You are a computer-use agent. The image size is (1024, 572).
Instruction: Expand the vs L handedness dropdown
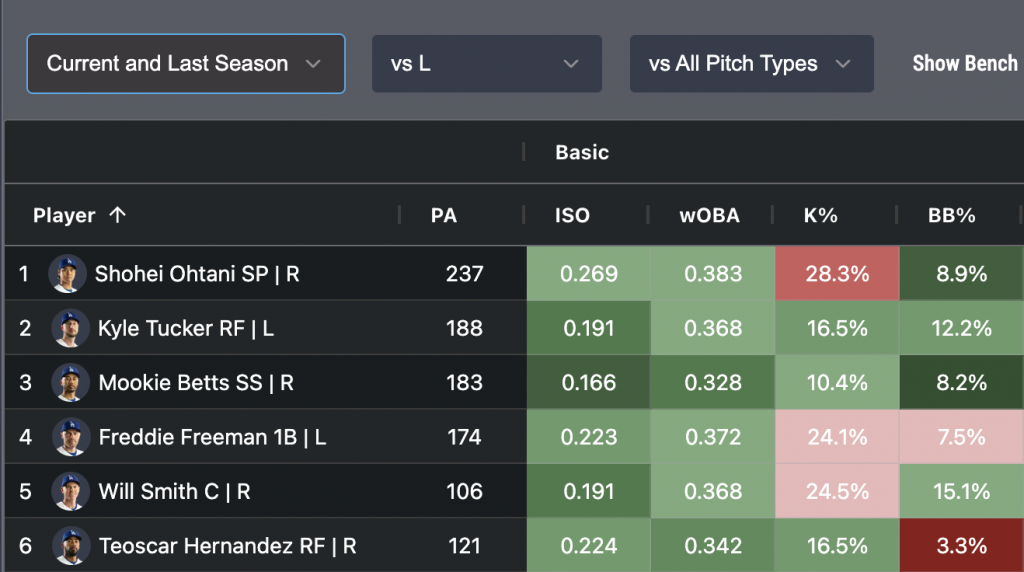[x=486, y=64]
